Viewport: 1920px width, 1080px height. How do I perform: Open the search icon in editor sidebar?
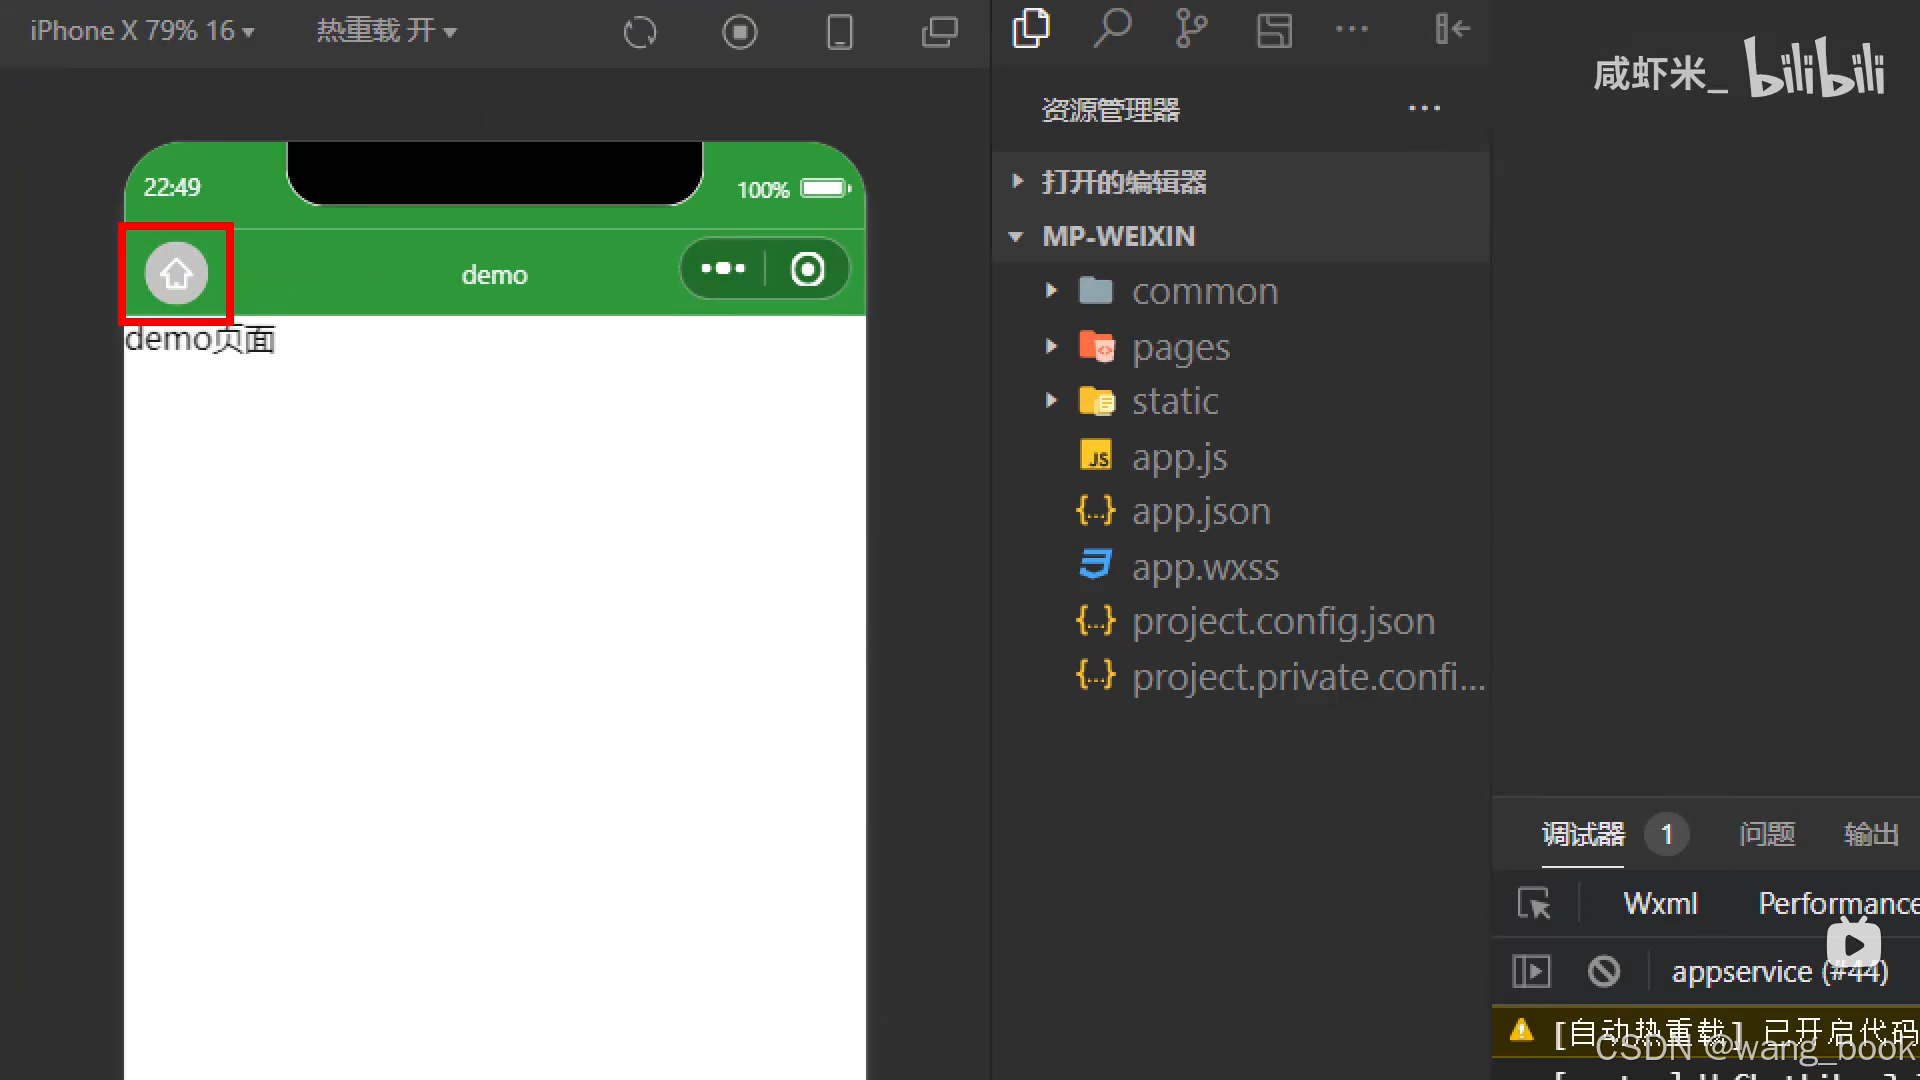(1112, 29)
